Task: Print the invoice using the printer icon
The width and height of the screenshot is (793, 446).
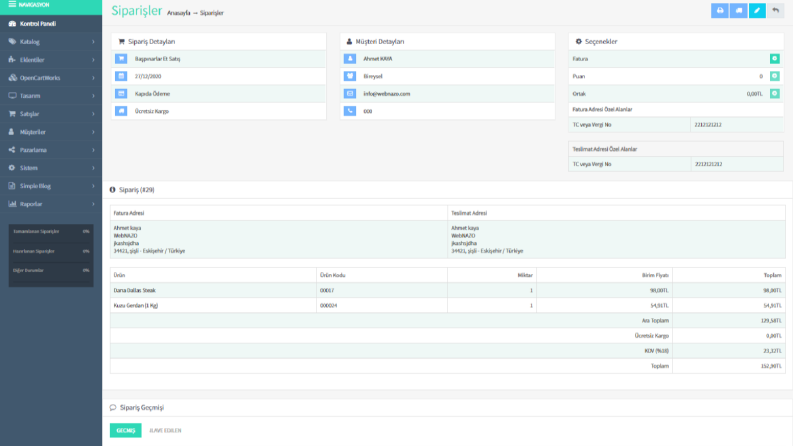Action: point(720,11)
